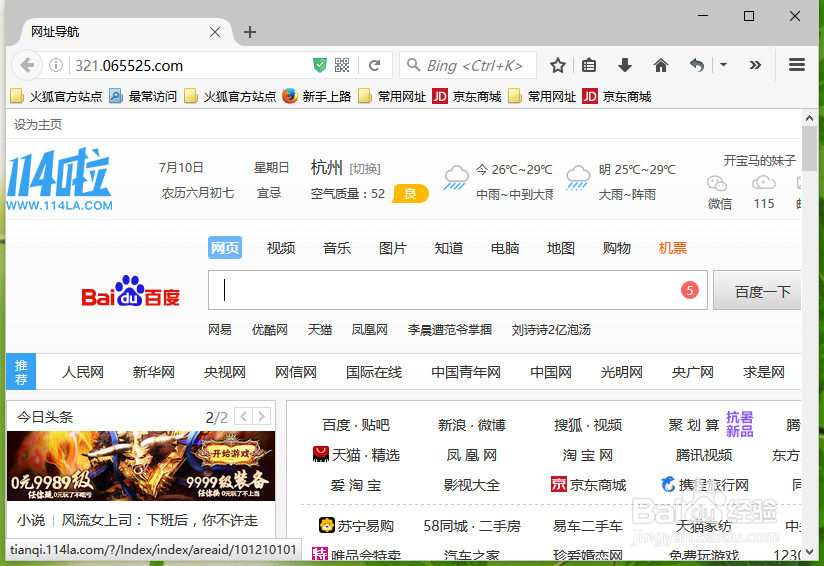Show previous headline with left arrow
Viewport: 824px width, 566px height.
coord(243,417)
